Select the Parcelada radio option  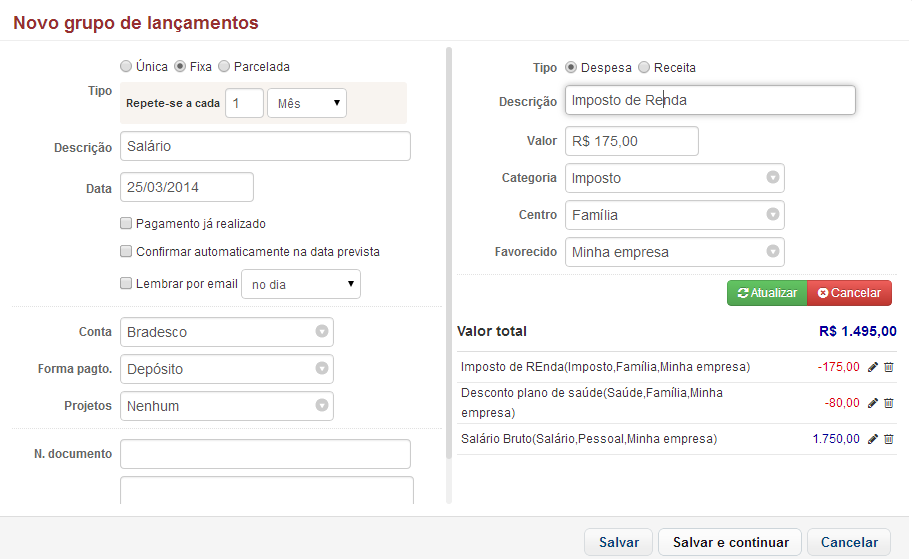tap(224, 67)
